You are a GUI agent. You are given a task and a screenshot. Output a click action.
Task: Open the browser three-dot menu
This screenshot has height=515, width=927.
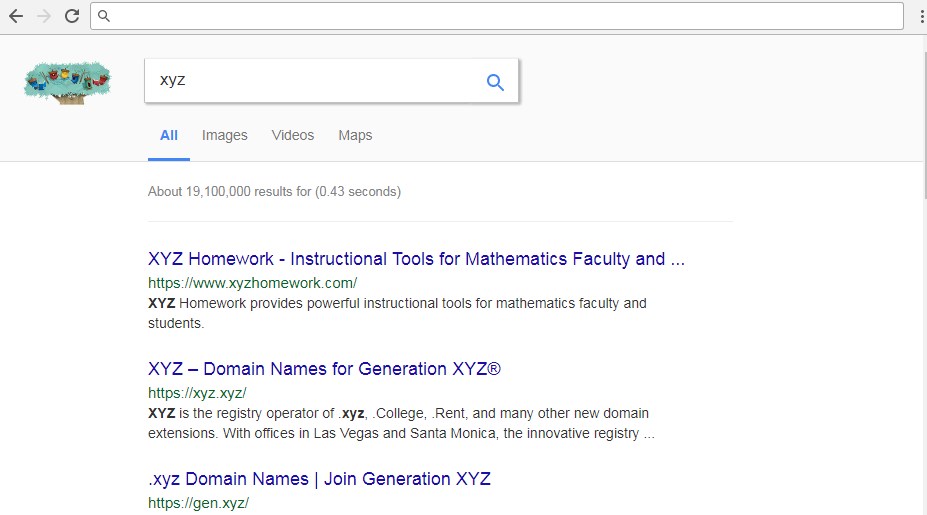click(x=921, y=17)
